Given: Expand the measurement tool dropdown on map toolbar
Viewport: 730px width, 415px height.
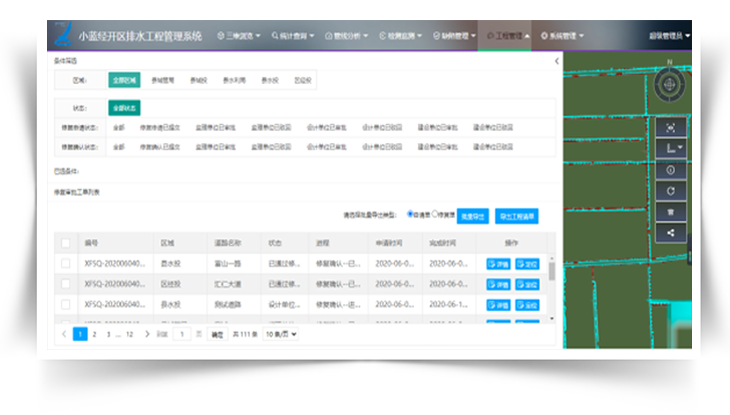Looking at the screenshot, I should [671, 148].
